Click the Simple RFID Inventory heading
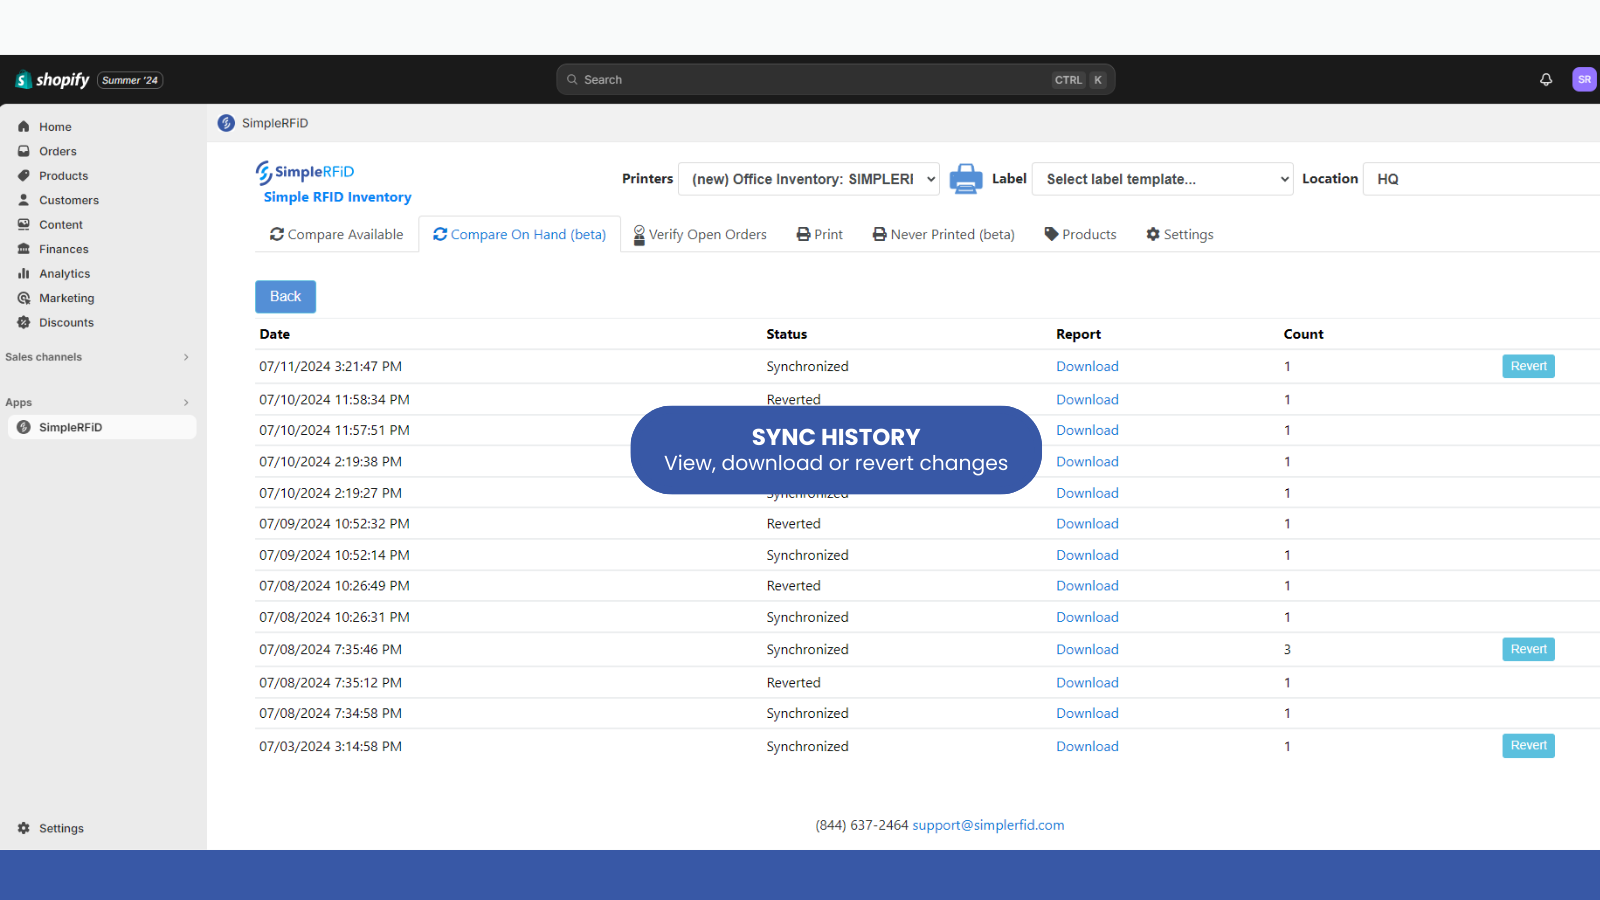The height and width of the screenshot is (900, 1600). pyautogui.click(x=338, y=197)
